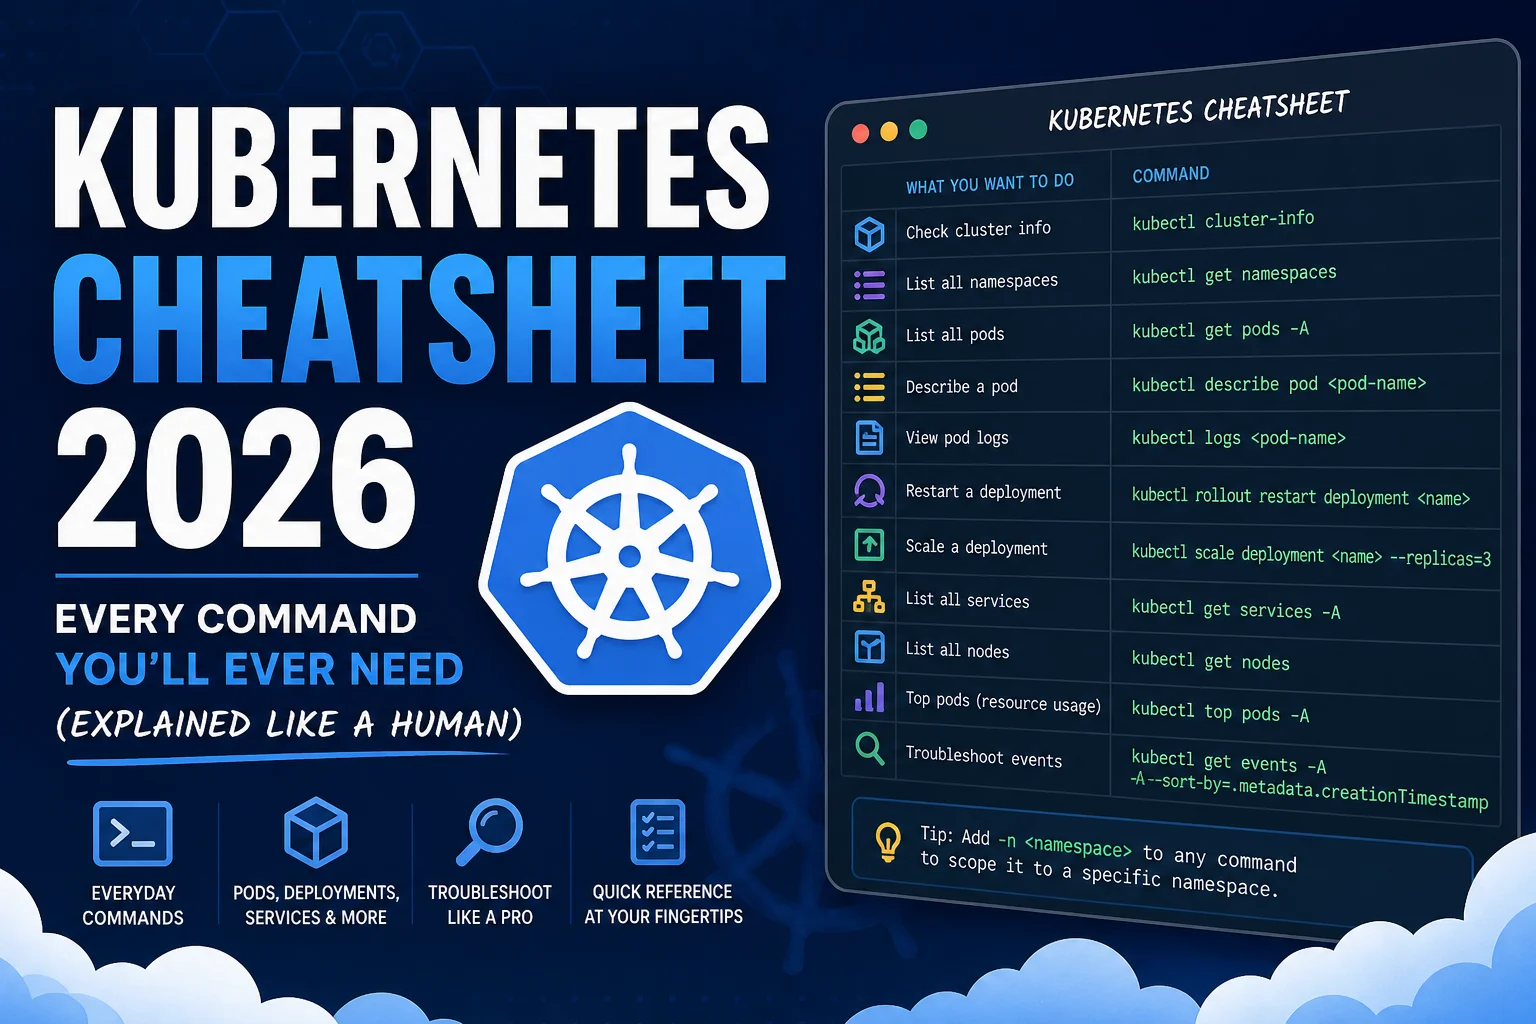
Task: Click the magnifier icon beside Troubleshoot events
Action: point(870,748)
